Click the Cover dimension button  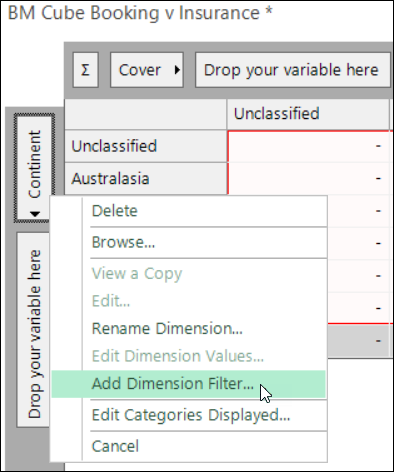[x=147, y=70]
